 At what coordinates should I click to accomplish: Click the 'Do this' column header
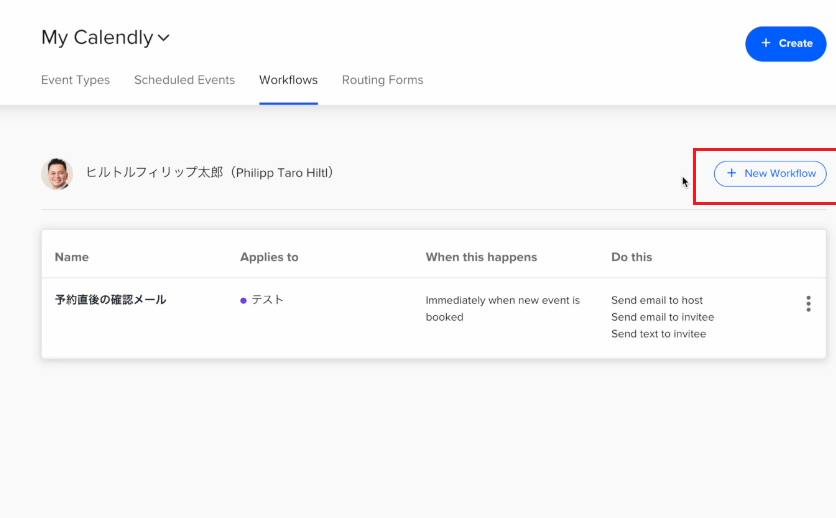pos(631,257)
